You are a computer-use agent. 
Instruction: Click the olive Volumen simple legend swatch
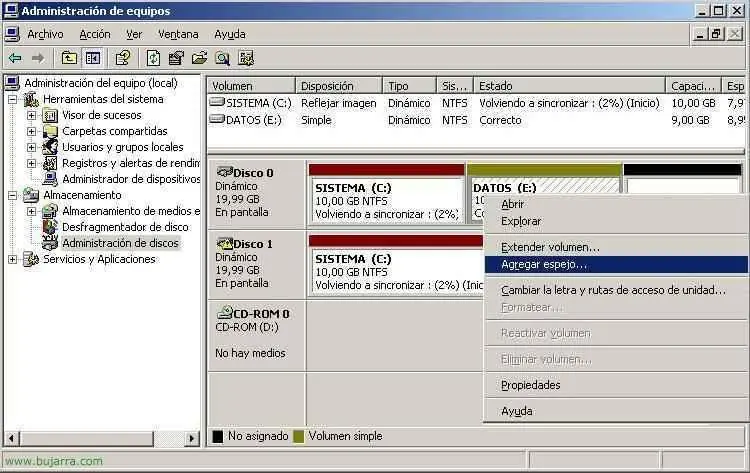coord(299,436)
